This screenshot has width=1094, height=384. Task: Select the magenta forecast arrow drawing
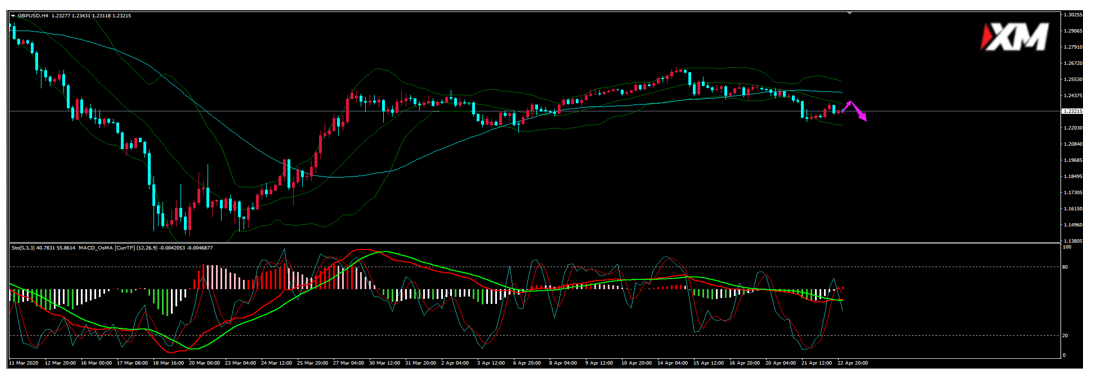(x=855, y=111)
